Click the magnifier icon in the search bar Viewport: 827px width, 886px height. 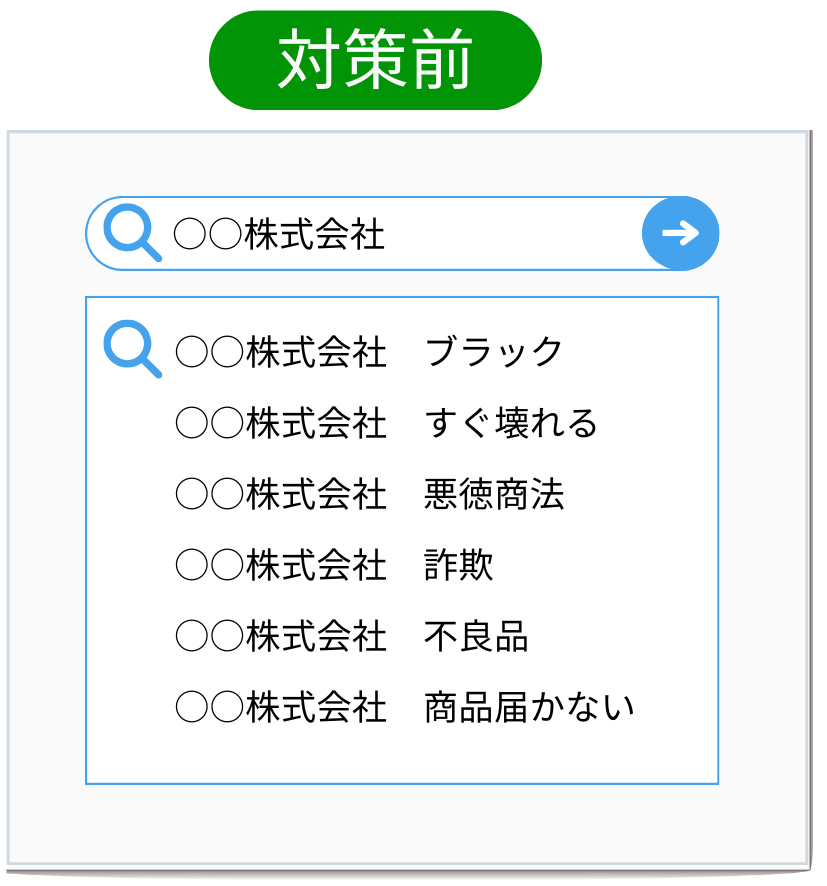[131, 233]
